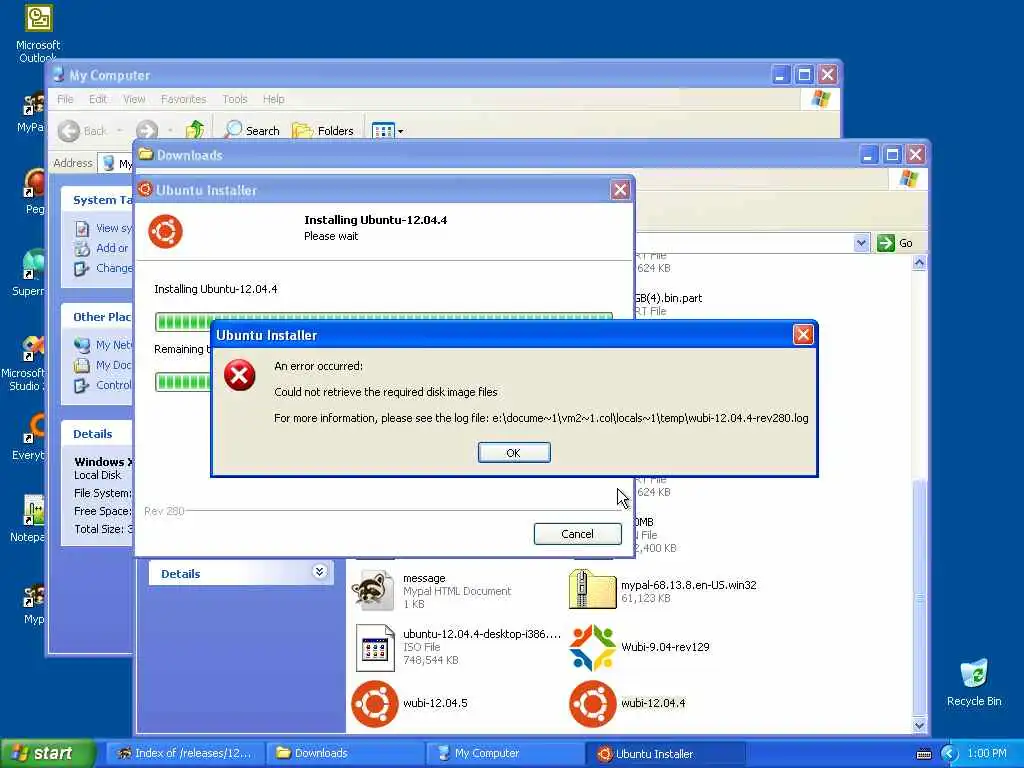Click the lower remaining-time progress bar
Screen dimensions: 1024x768
pos(184,381)
